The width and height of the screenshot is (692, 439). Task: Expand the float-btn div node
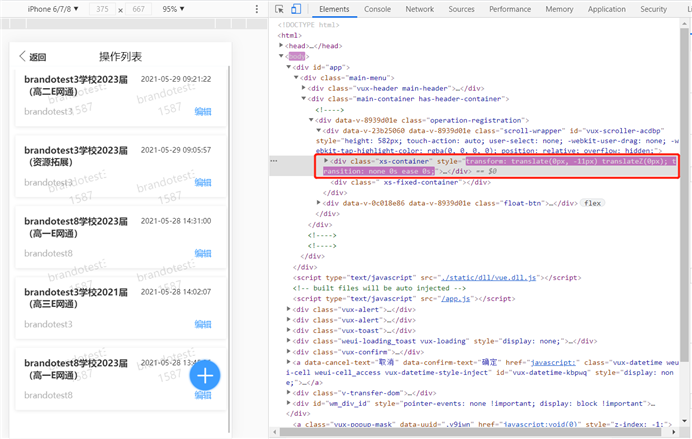[x=319, y=203]
